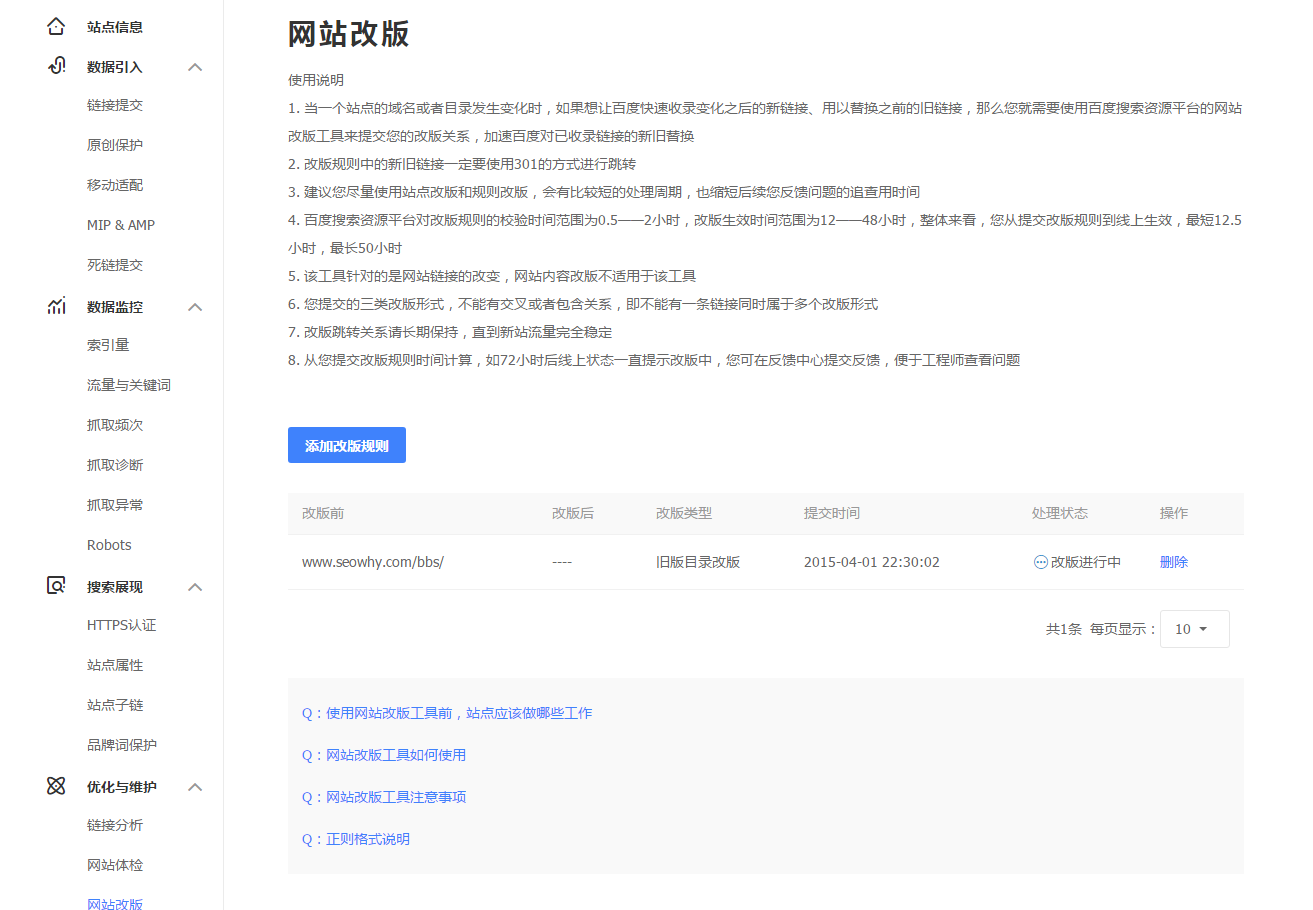Collapse the 优化与维护 section
Viewport: 1313px width, 910px height.
click(x=196, y=786)
